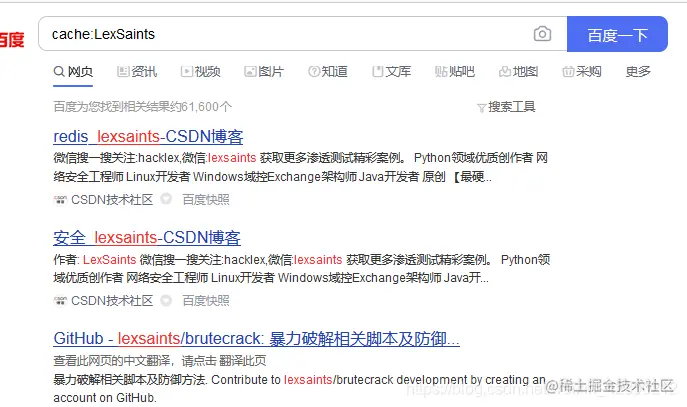Open 搜索工具 filter options
The image size is (687, 407).
coord(506,106)
